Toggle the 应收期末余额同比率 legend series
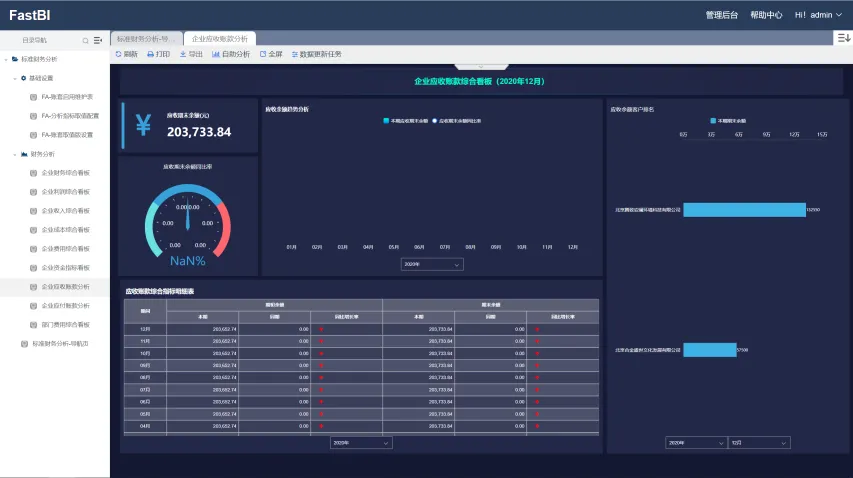The width and height of the screenshot is (853, 478). click(456, 121)
